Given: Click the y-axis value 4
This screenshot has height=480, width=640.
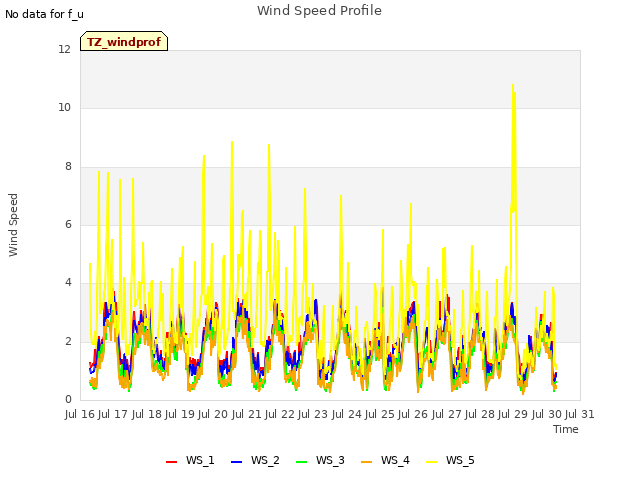Looking at the screenshot, I should (68, 282).
